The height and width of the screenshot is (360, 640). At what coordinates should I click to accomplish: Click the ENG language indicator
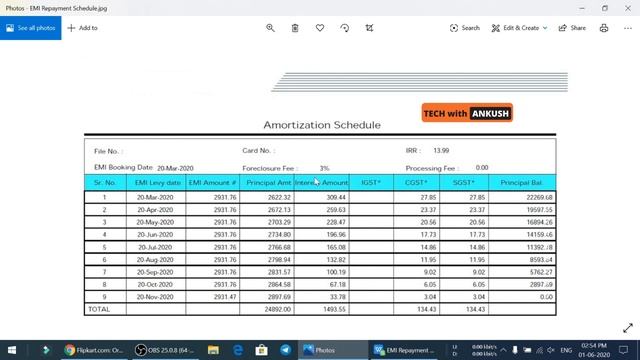pos(566,350)
